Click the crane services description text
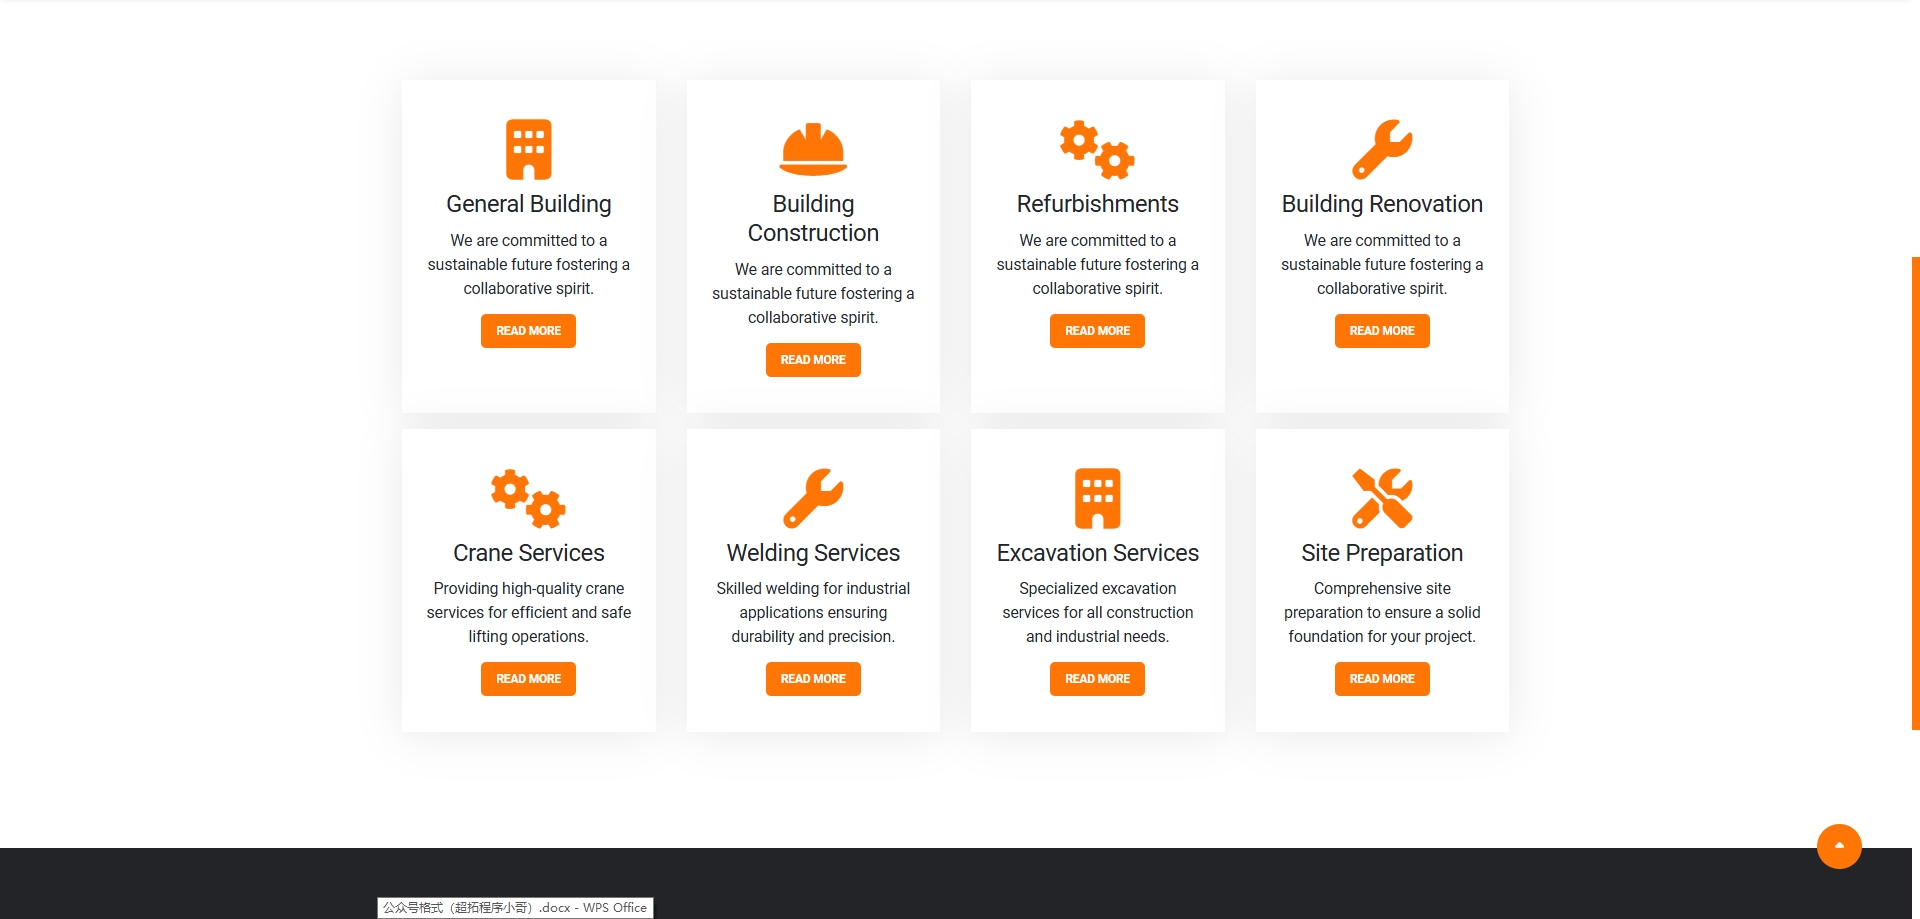The width and height of the screenshot is (1920, 919). (x=528, y=612)
